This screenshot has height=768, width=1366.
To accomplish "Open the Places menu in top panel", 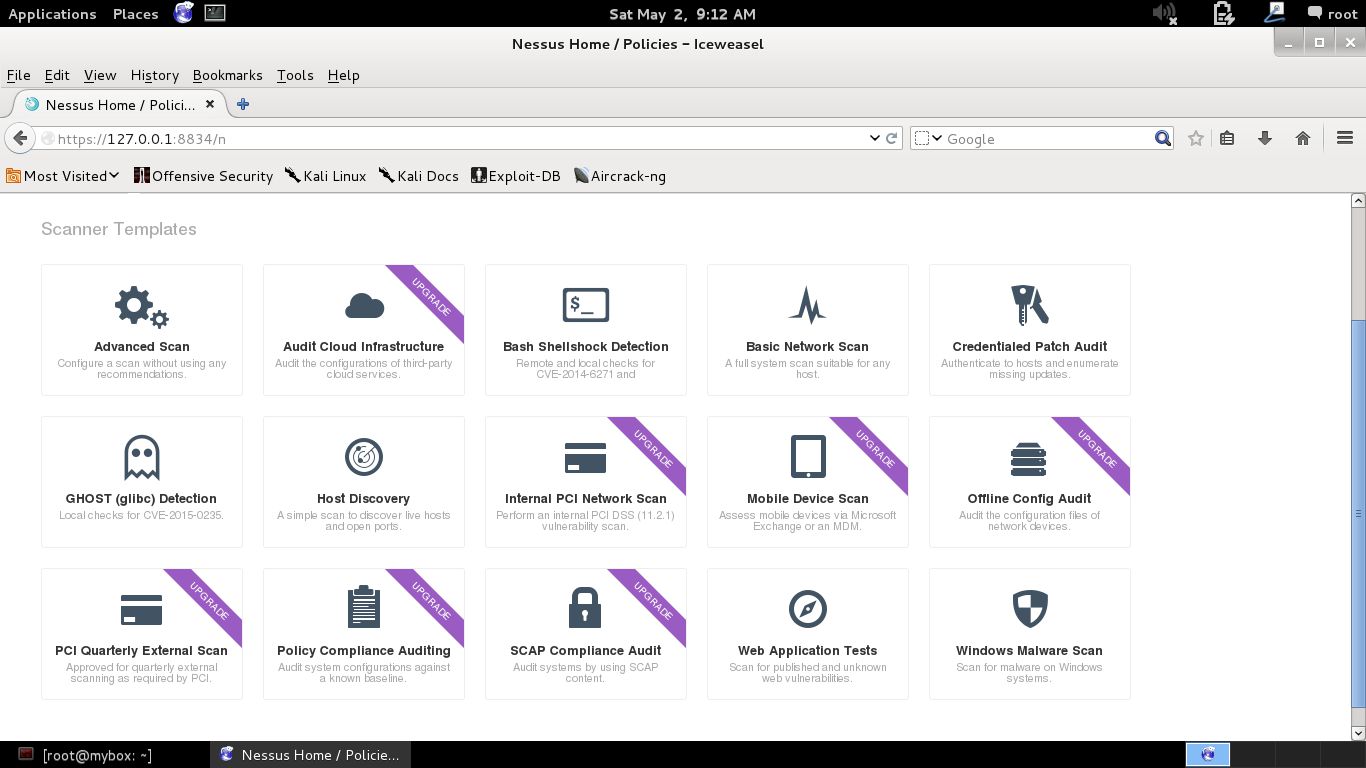I will click(x=136, y=14).
